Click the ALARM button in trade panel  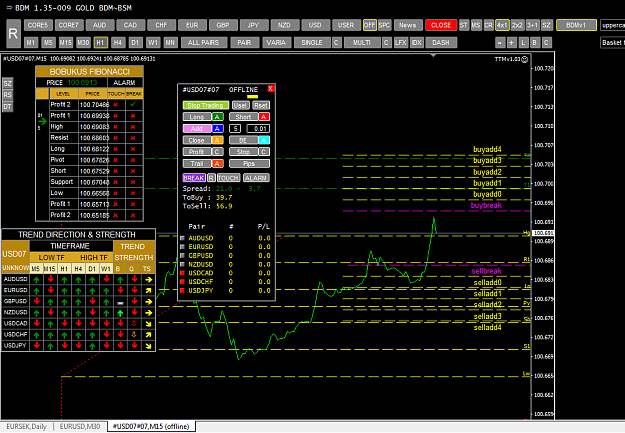click(256, 178)
